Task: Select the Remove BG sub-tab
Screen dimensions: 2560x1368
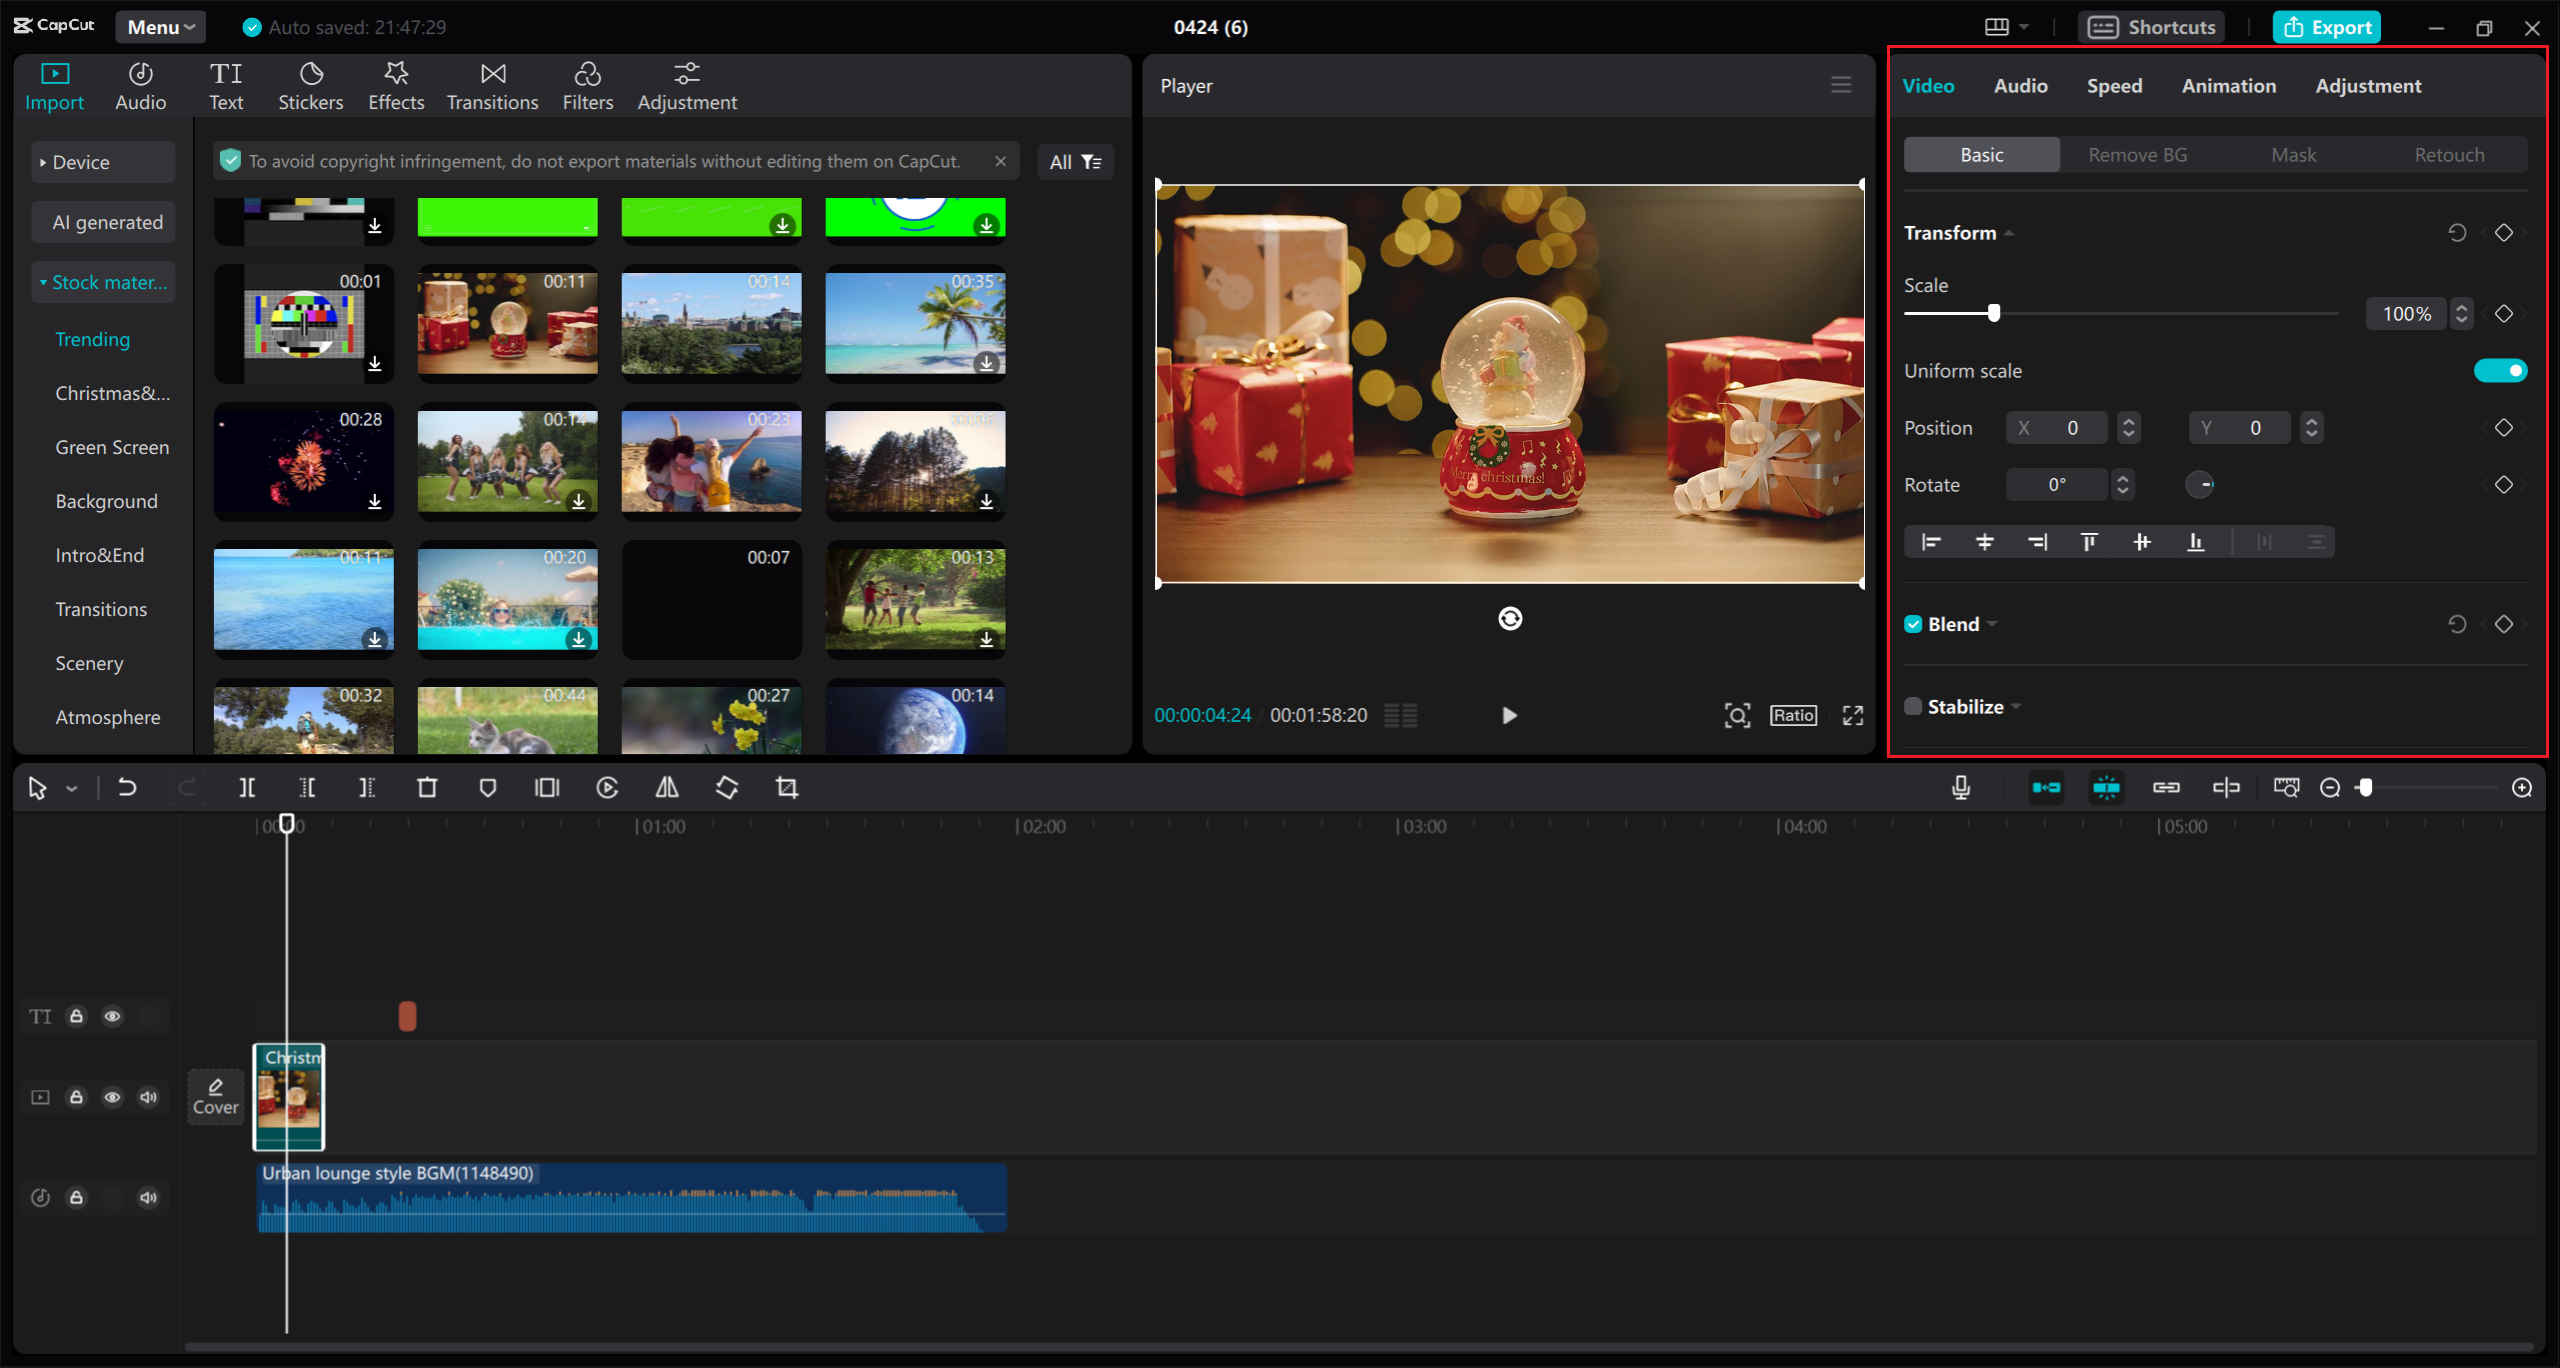Action: [x=2137, y=155]
